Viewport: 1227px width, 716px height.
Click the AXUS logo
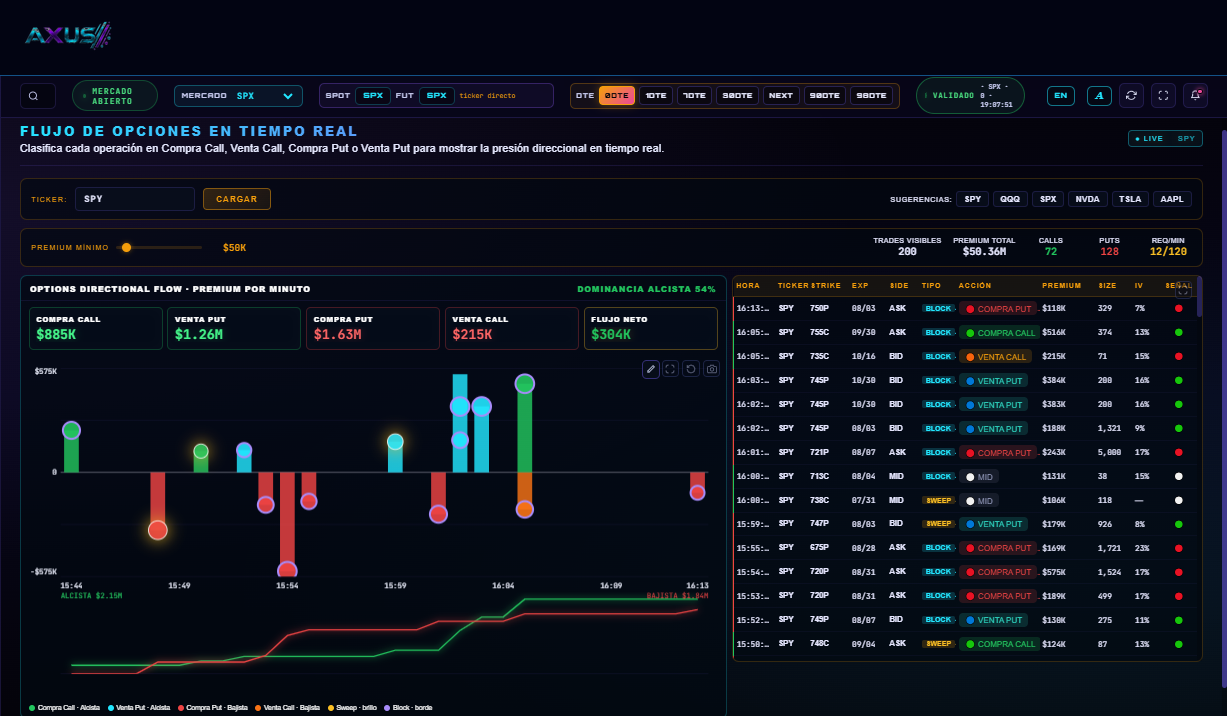pyautogui.click(x=68, y=36)
